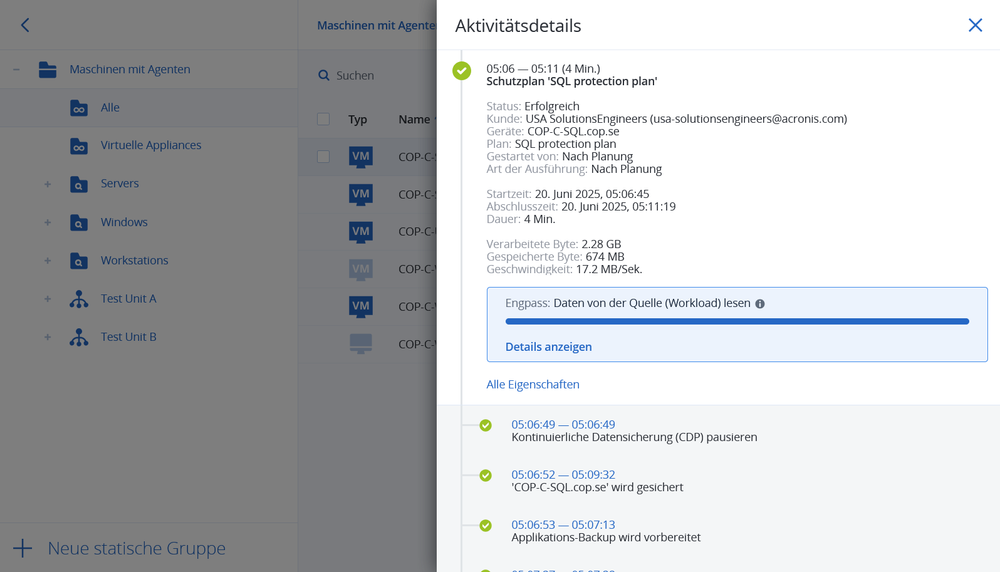Viewport: 1000px width, 572px height.
Task: Expand the Servers group
Action: pos(47,184)
